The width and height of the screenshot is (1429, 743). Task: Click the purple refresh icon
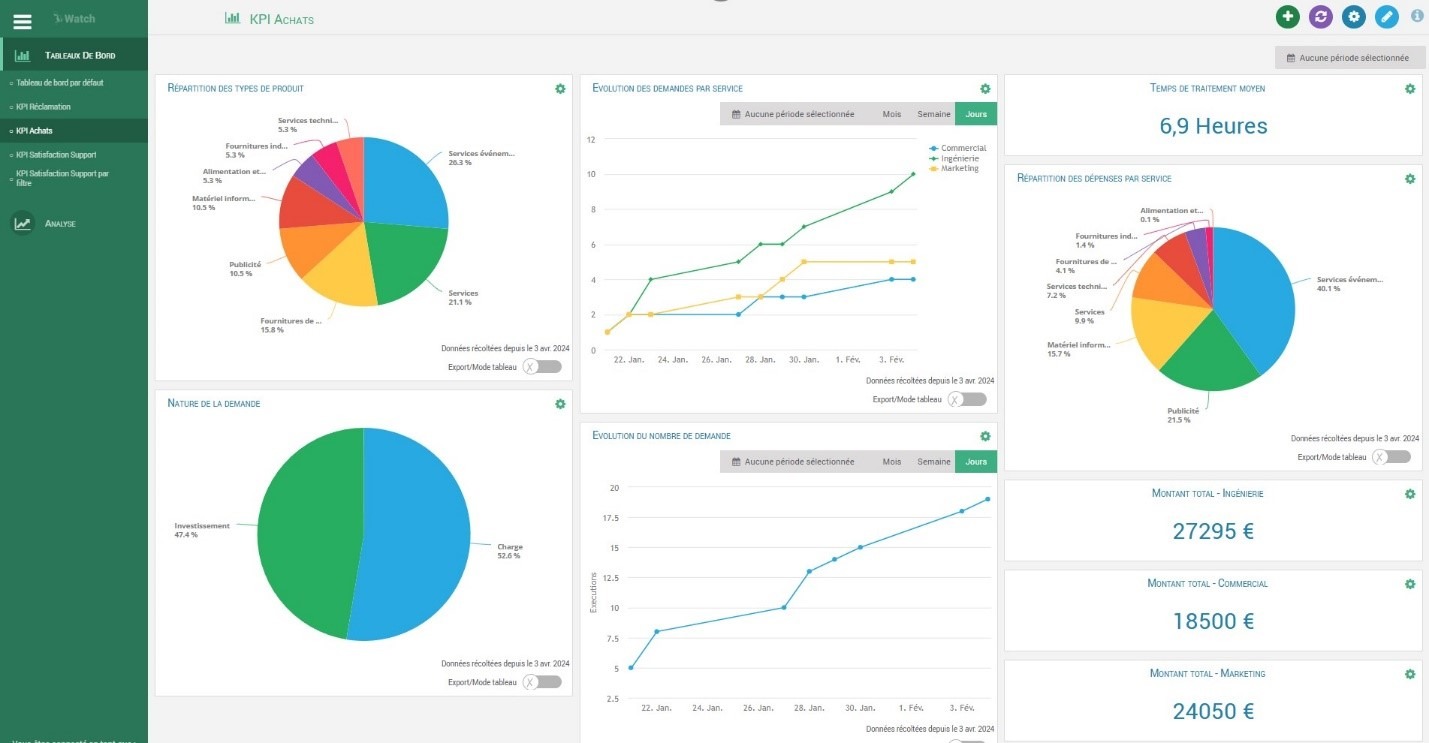coord(1320,16)
